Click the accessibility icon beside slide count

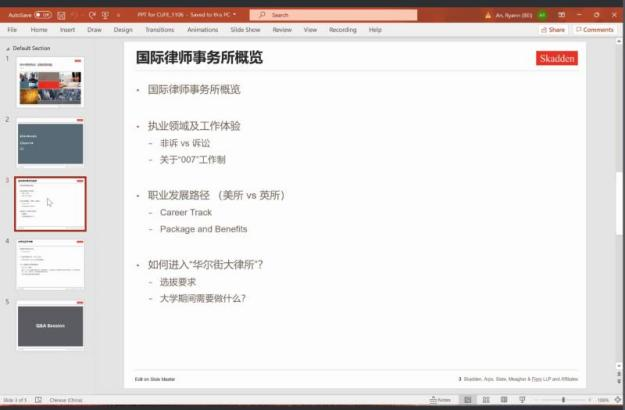tap(38, 400)
